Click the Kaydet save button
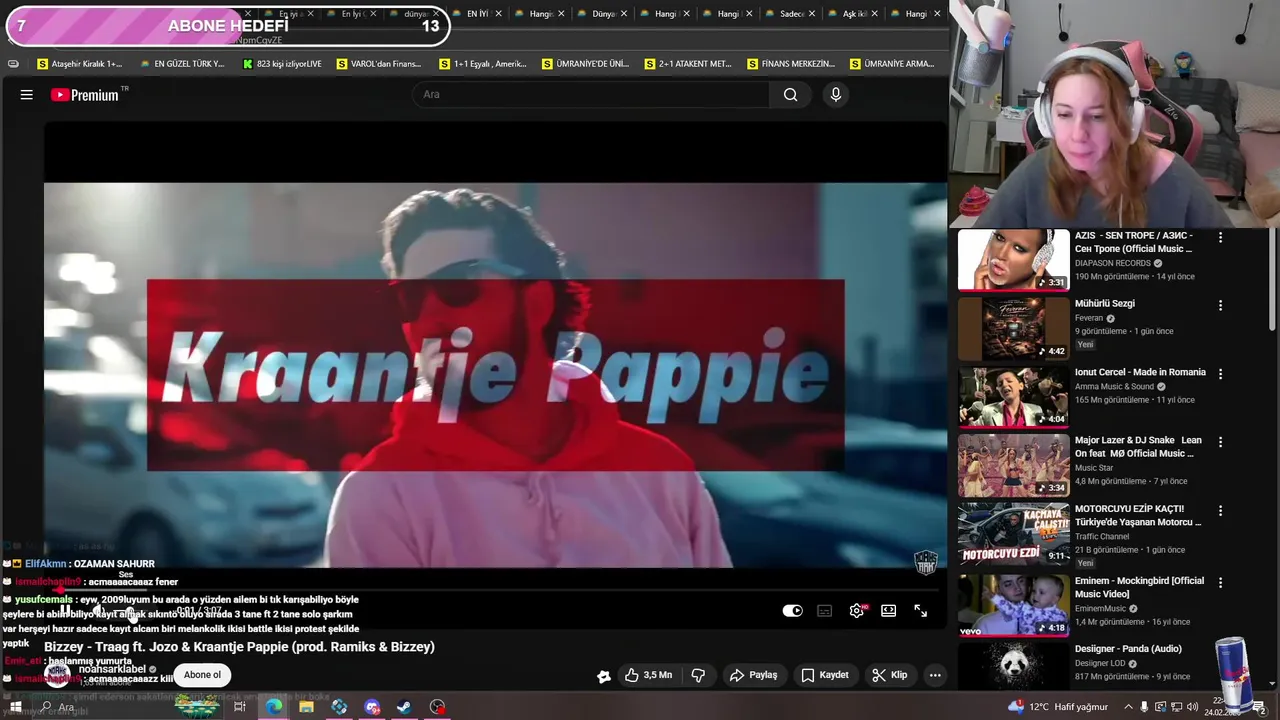 (825, 675)
